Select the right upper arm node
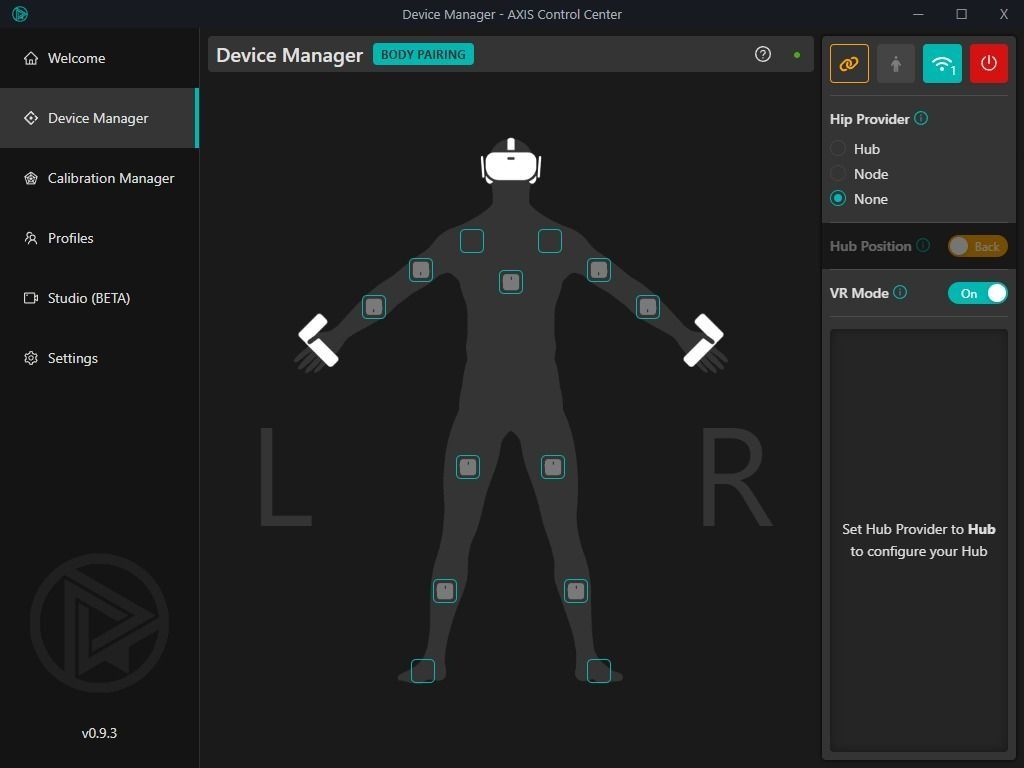Image resolution: width=1024 pixels, height=768 pixels. click(599, 270)
